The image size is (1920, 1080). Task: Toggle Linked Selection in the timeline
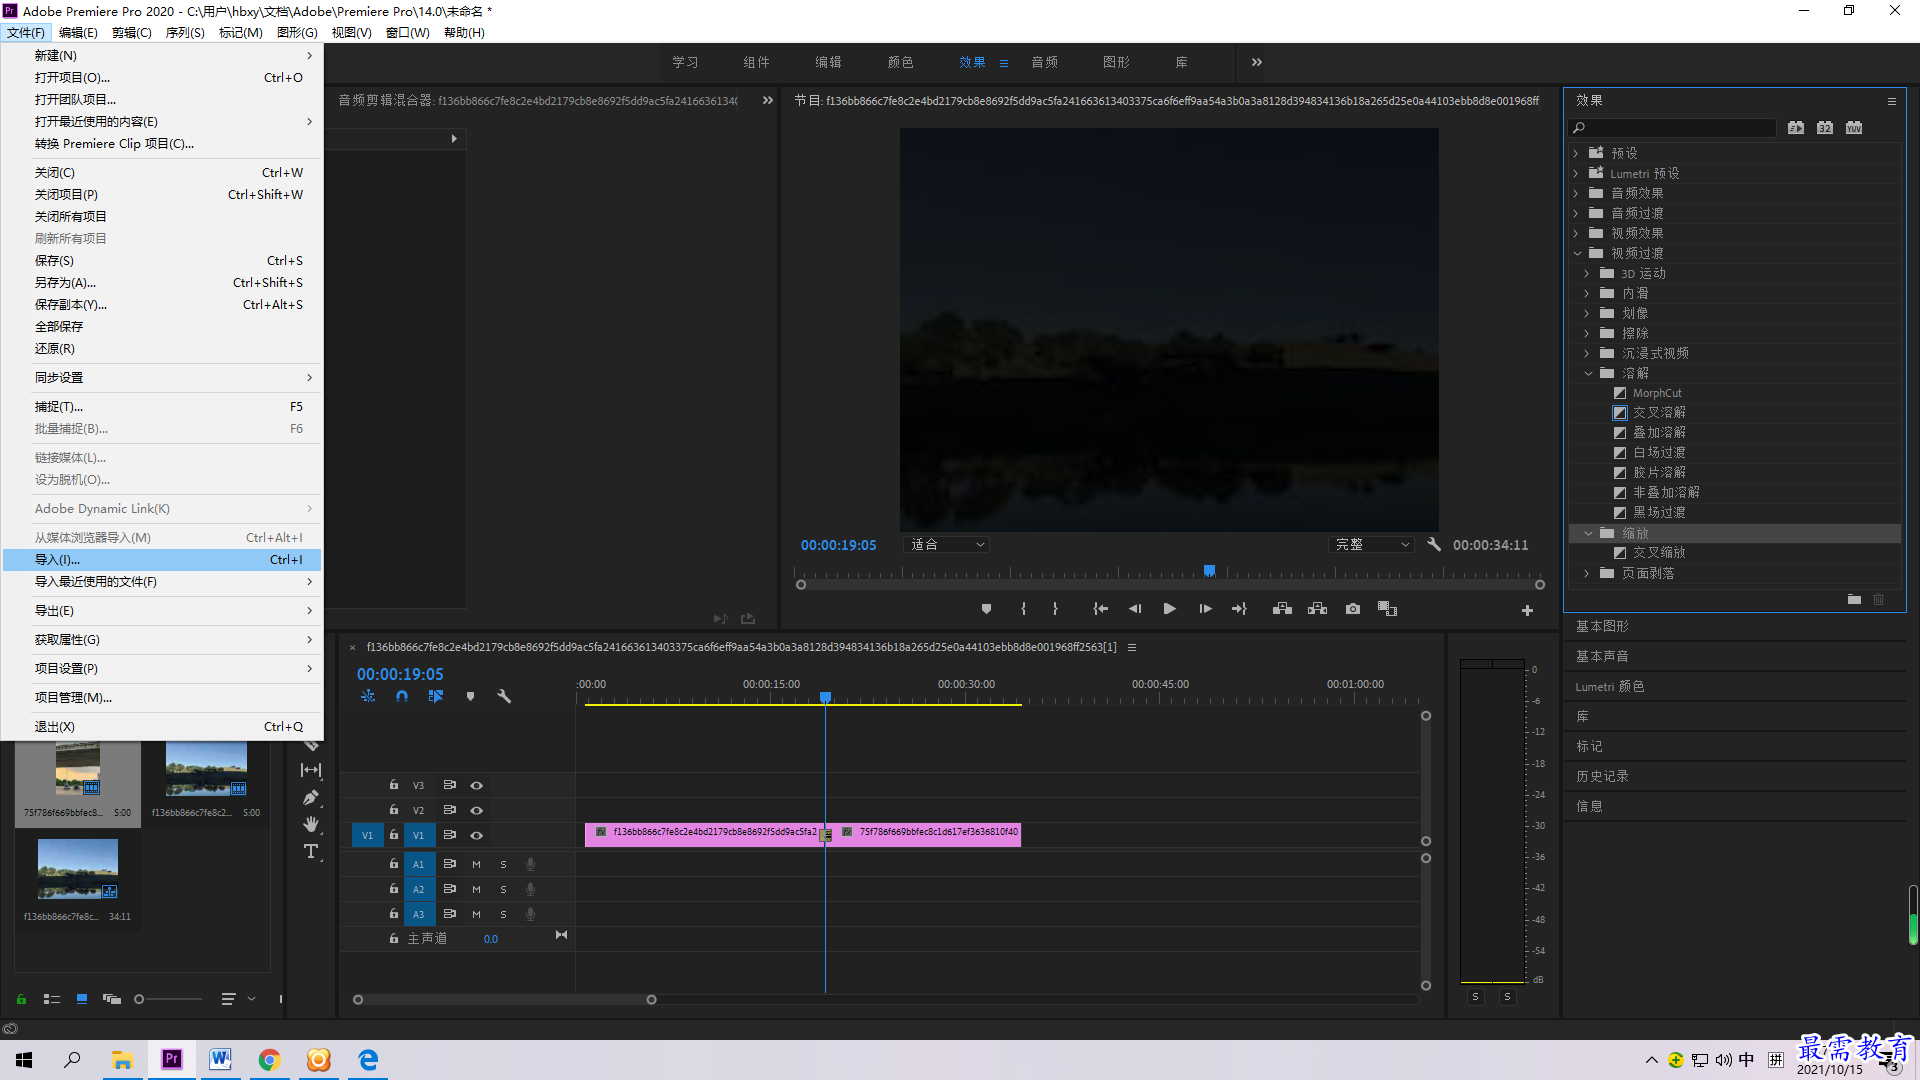tap(436, 696)
